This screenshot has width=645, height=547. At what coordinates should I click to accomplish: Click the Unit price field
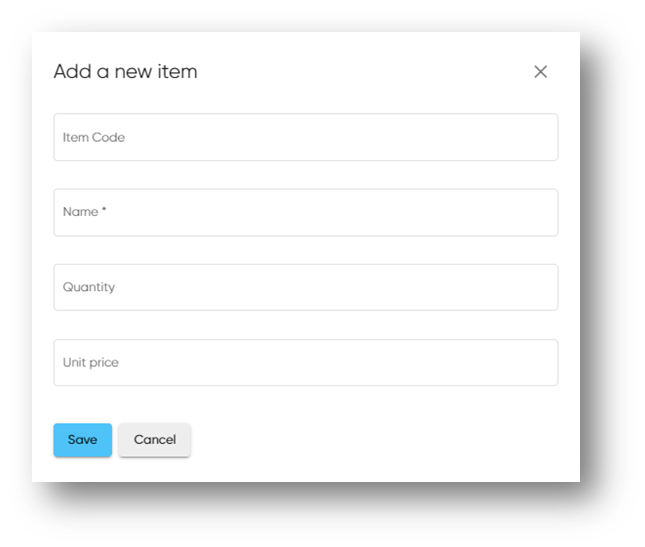pyautogui.click(x=306, y=362)
